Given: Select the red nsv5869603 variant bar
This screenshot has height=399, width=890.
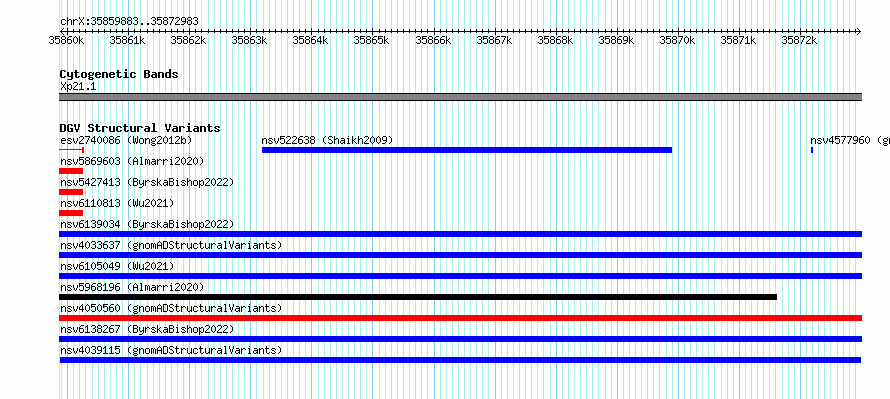Looking at the screenshot, I should click(x=71, y=171).
